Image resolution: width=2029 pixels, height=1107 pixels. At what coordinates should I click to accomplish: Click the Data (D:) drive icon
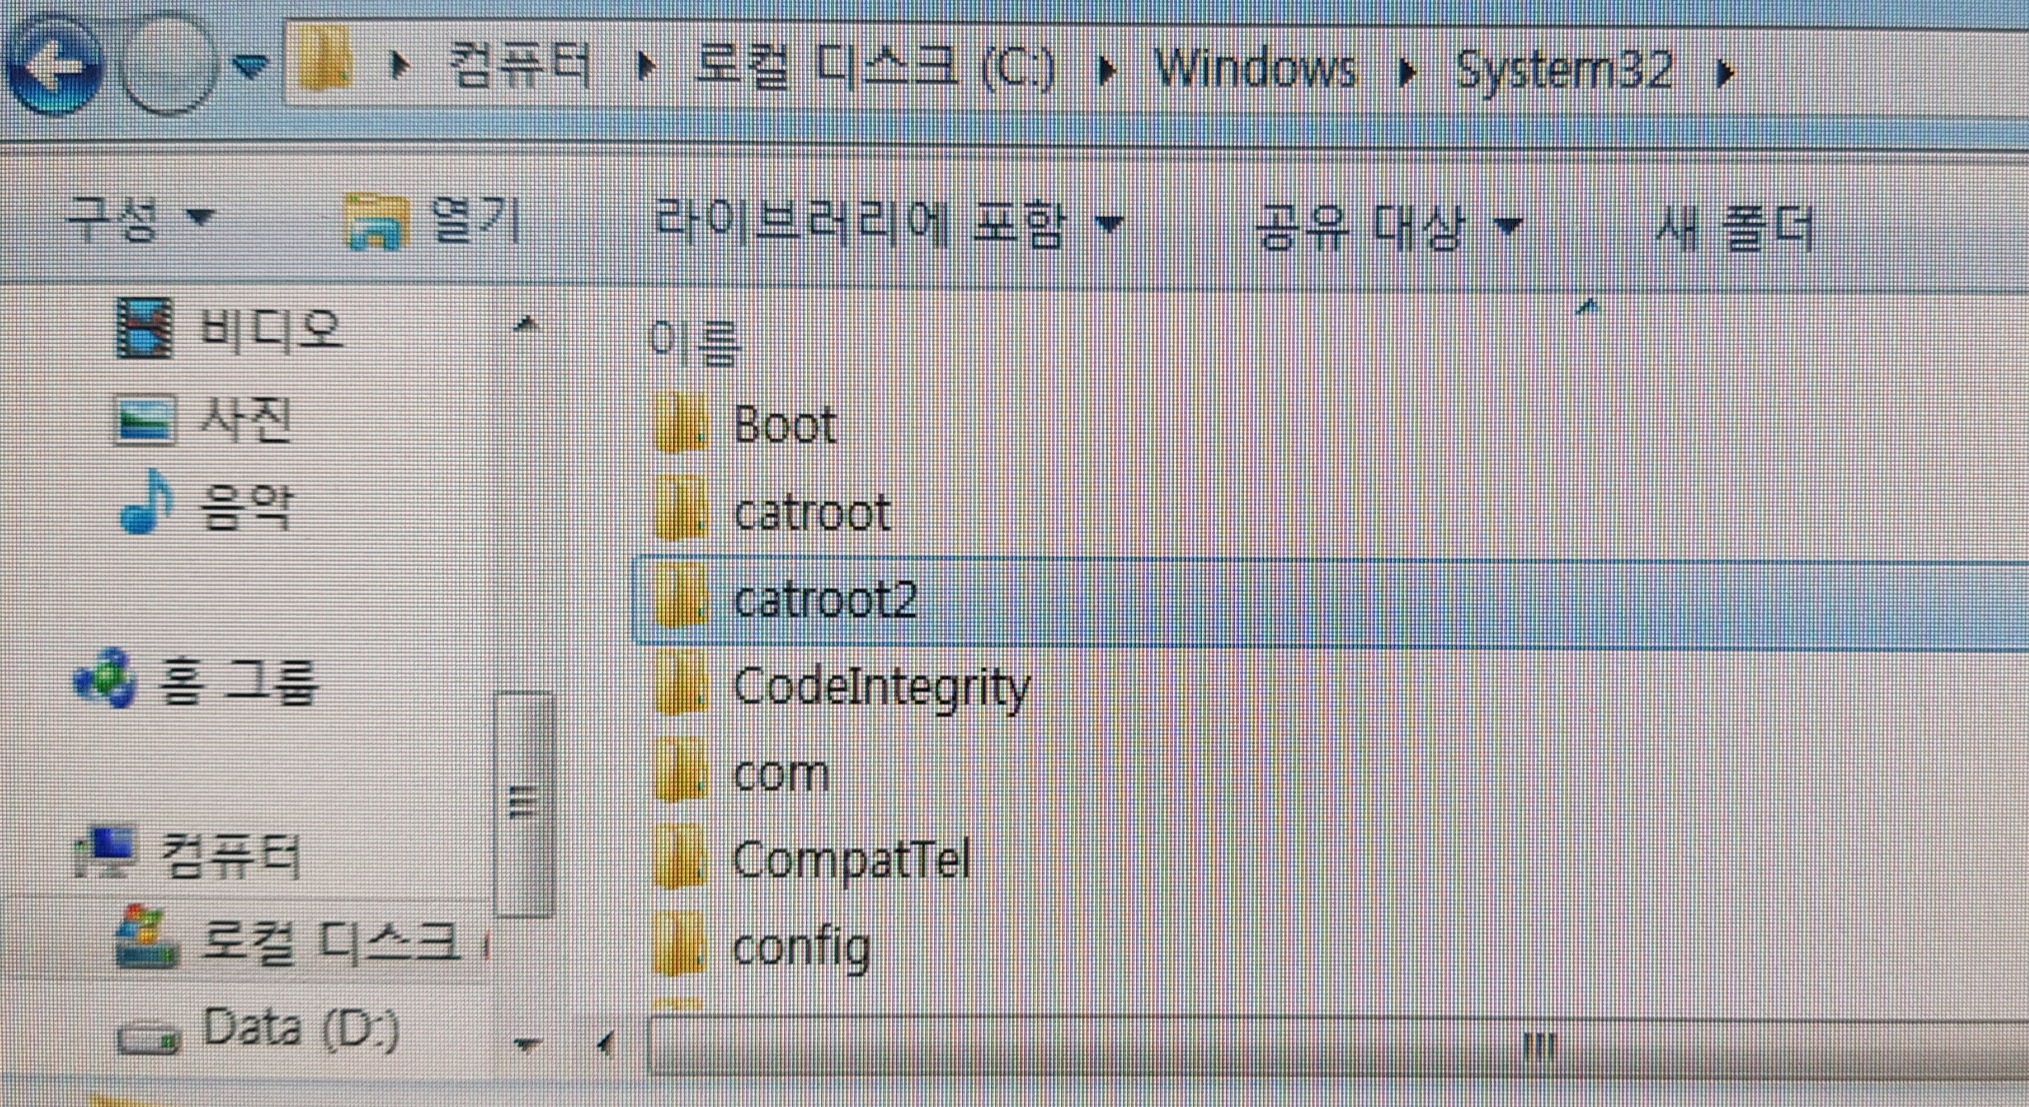[148, 1039]
